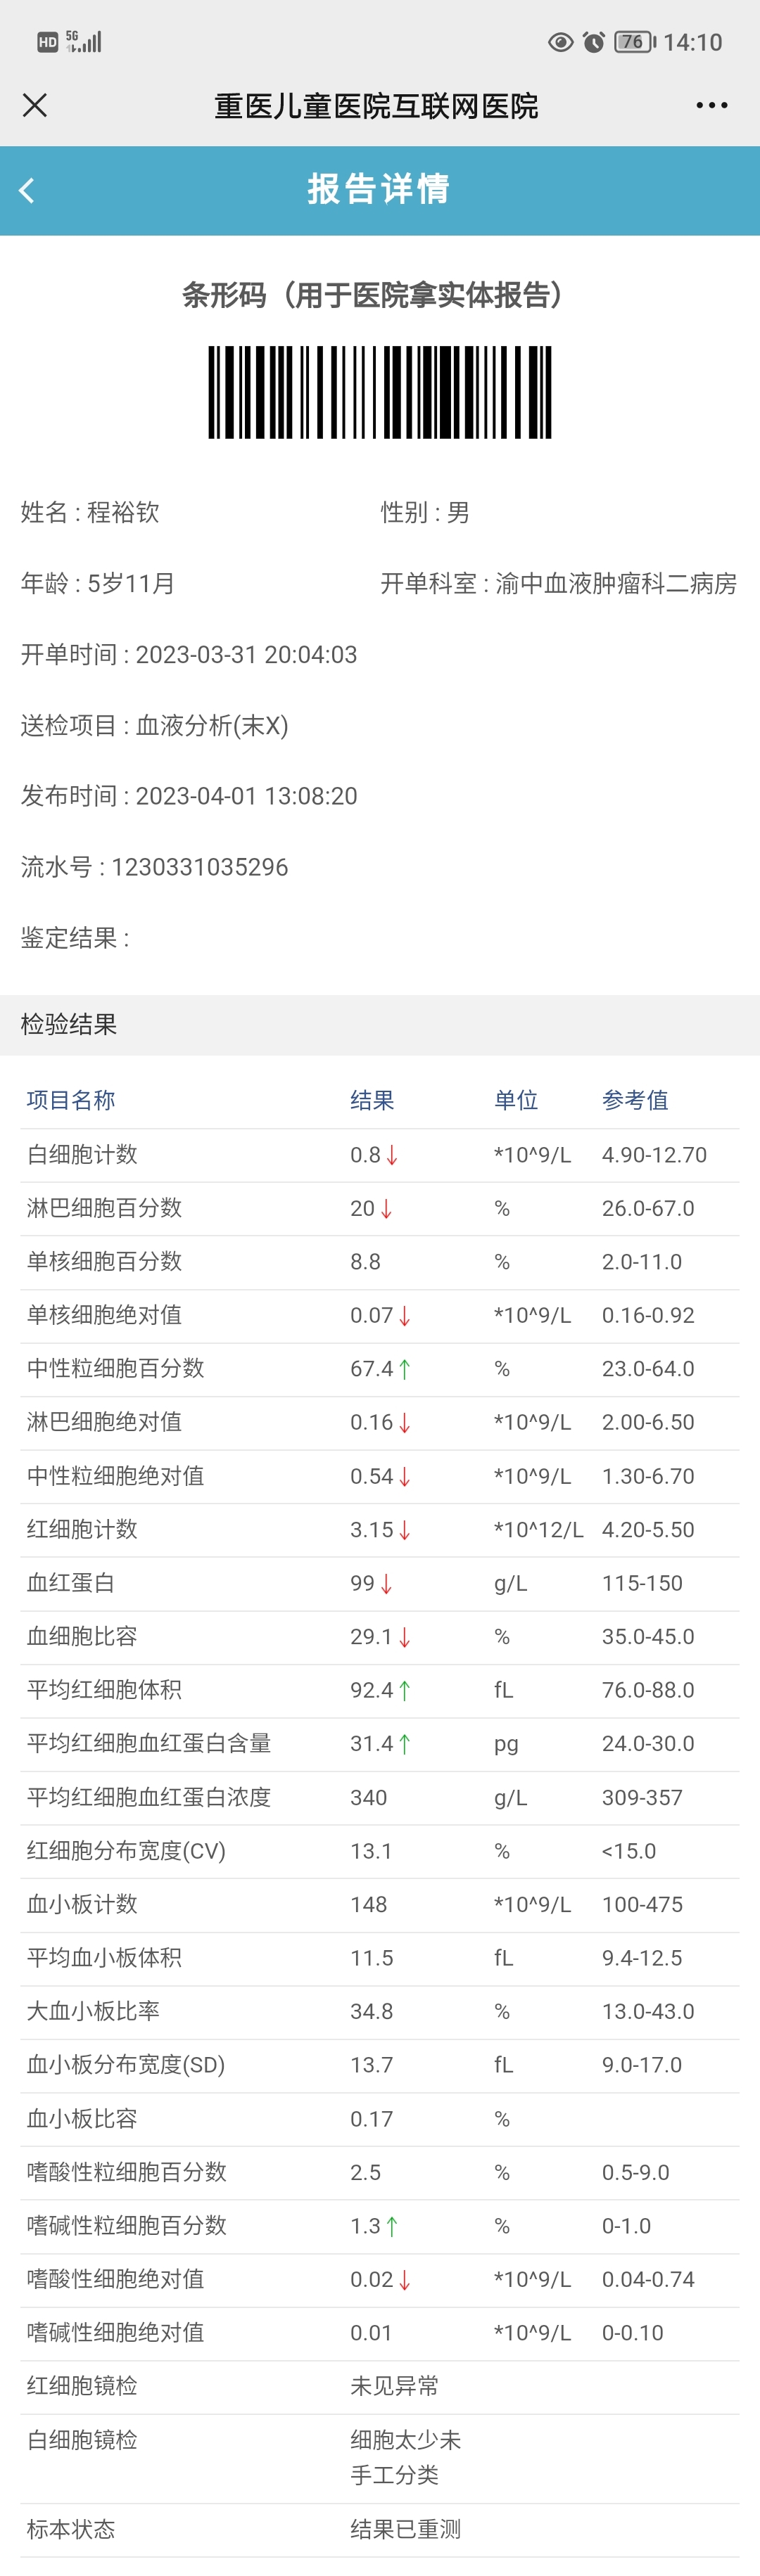Select reference range 4.90-12.70
The image size is (760, 2576).
tap(654, 1155)
